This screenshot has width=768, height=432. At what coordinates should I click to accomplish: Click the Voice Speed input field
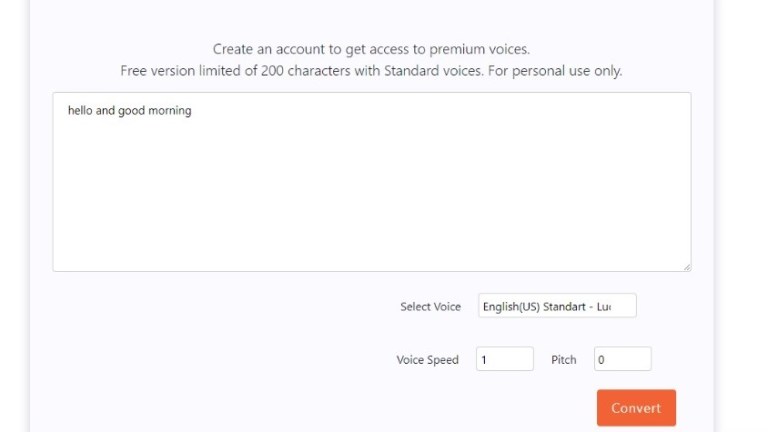click(504, 359)
